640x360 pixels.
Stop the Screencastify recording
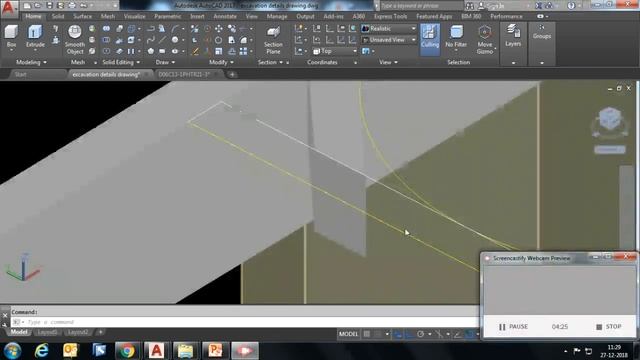pos(609,327)
